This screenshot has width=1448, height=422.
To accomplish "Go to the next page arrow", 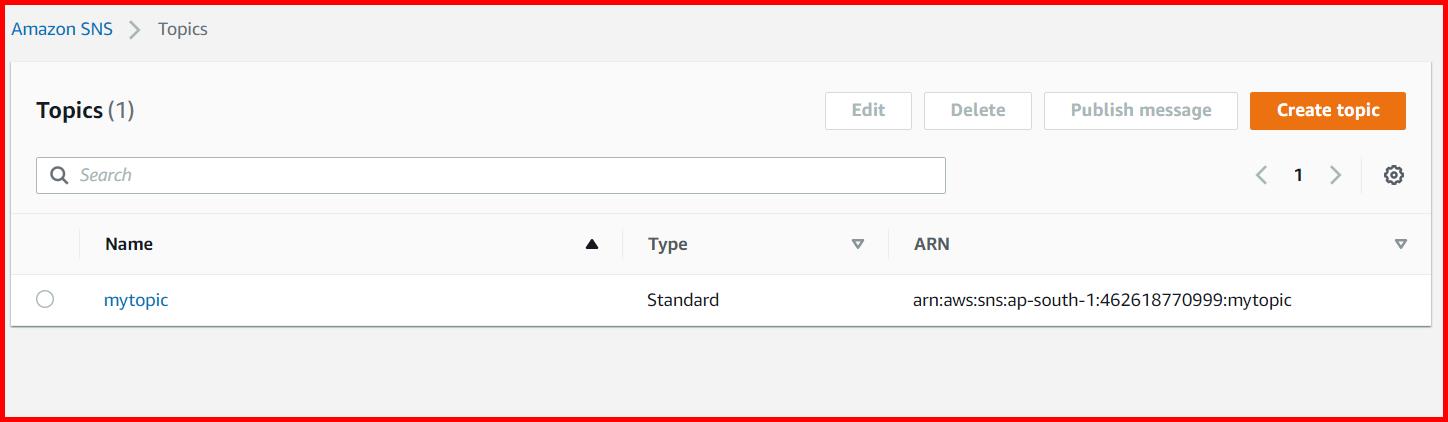I will [x=1335, y=175].
